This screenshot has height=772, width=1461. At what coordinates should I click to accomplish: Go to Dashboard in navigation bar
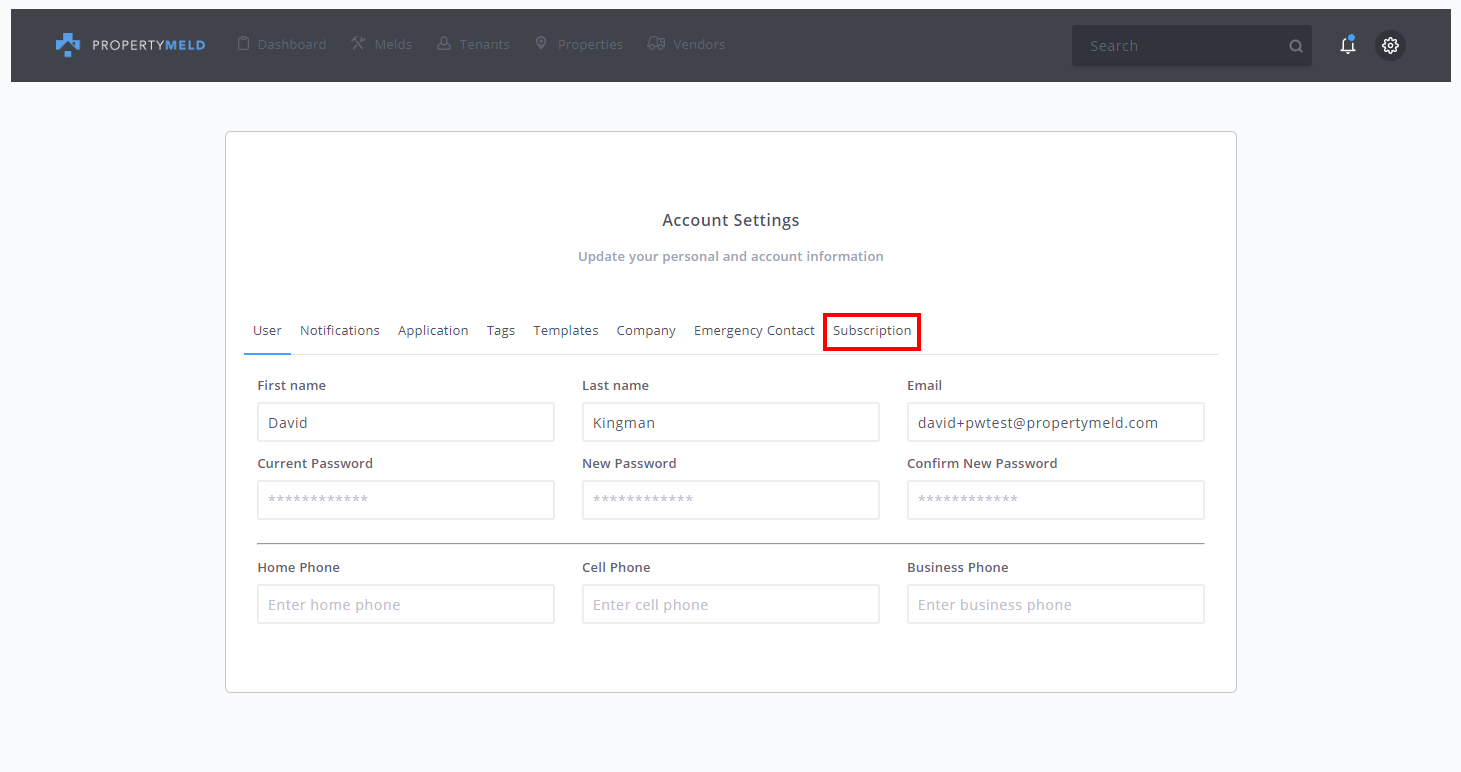coord(282,45)
